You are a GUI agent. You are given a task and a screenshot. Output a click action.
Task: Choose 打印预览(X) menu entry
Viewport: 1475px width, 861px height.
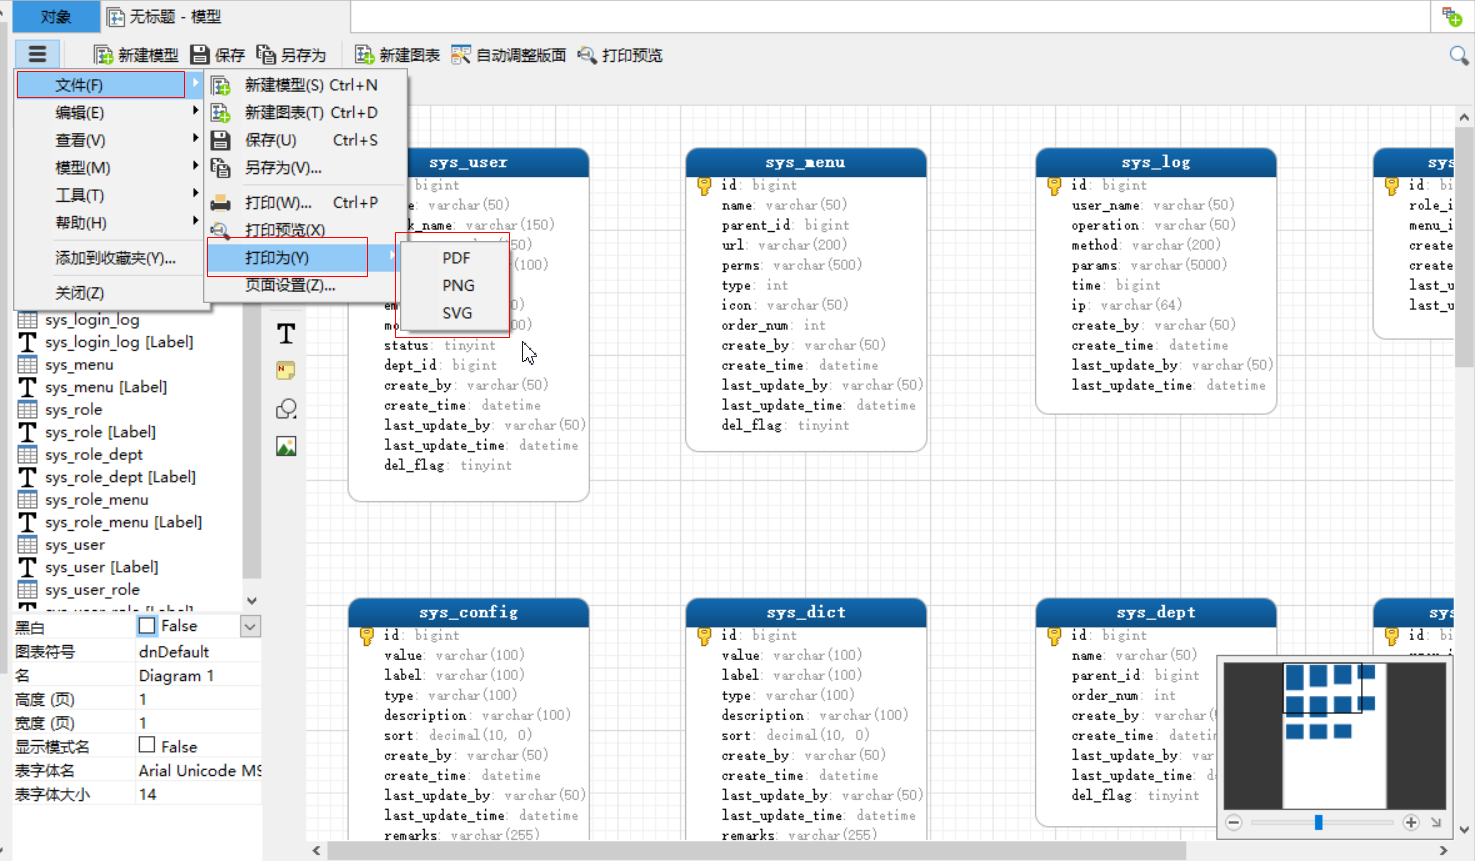[306, 230]
